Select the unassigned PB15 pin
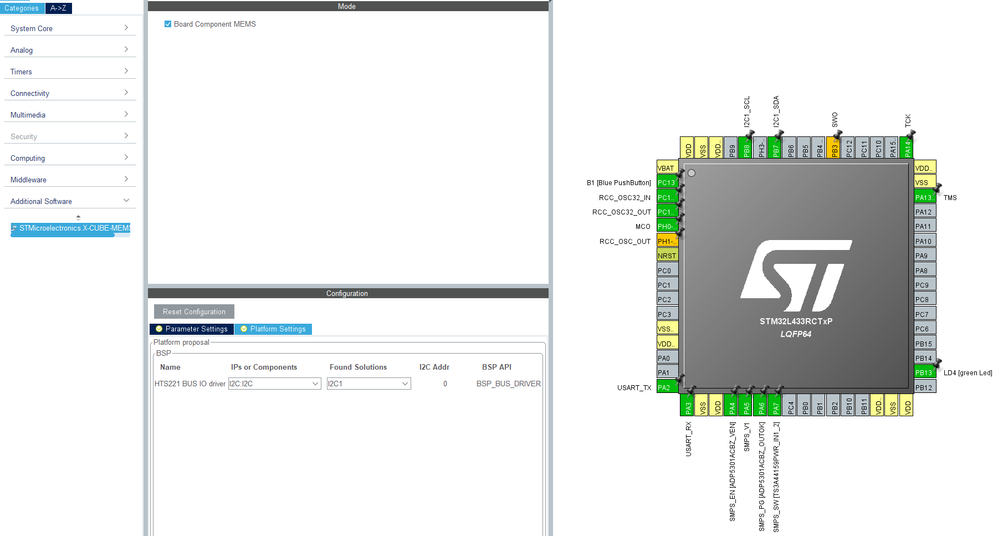This screenshot has width=998, height=536. pos(925,344)
